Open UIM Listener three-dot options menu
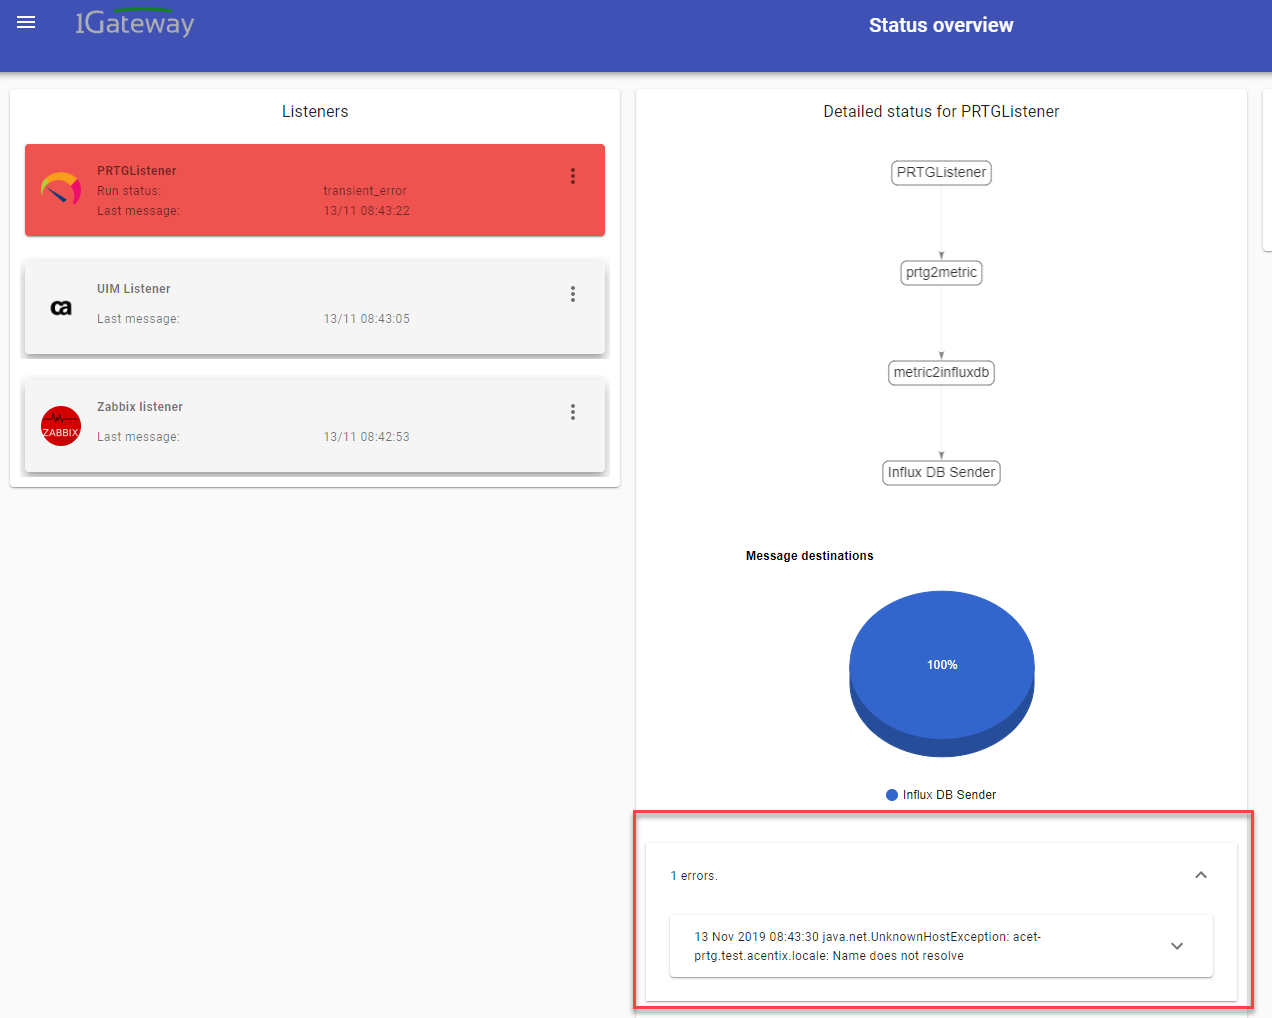Image resolution: width=1272 pixels, height=1018 pixels. 573,294
